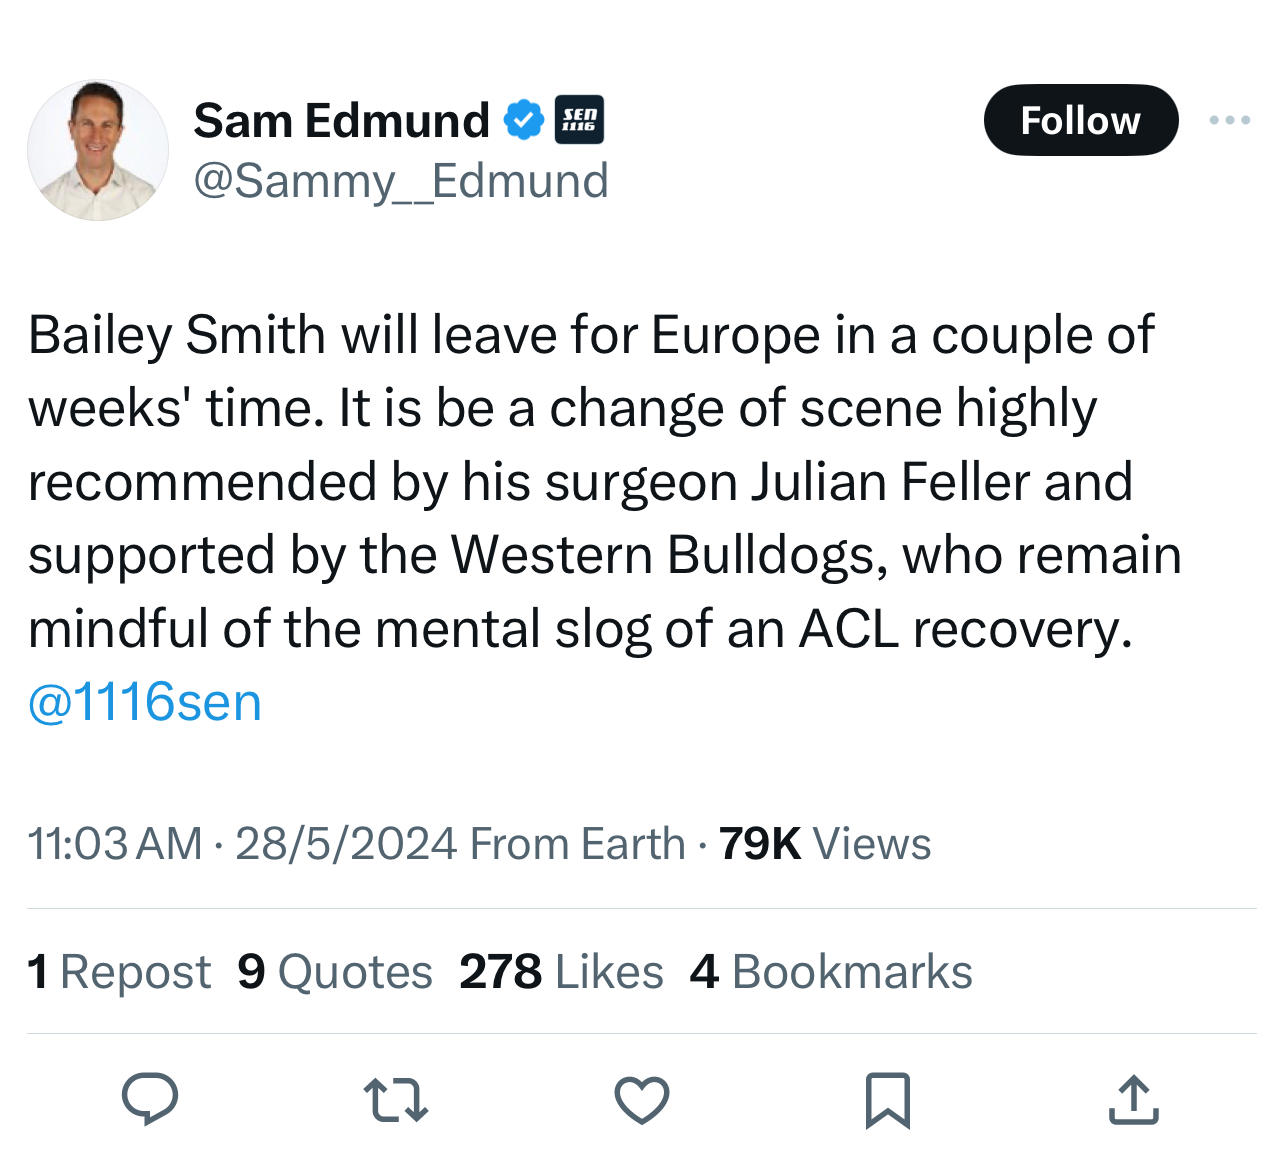
Task: Click the 79K Views count
Action: point(824,843)
